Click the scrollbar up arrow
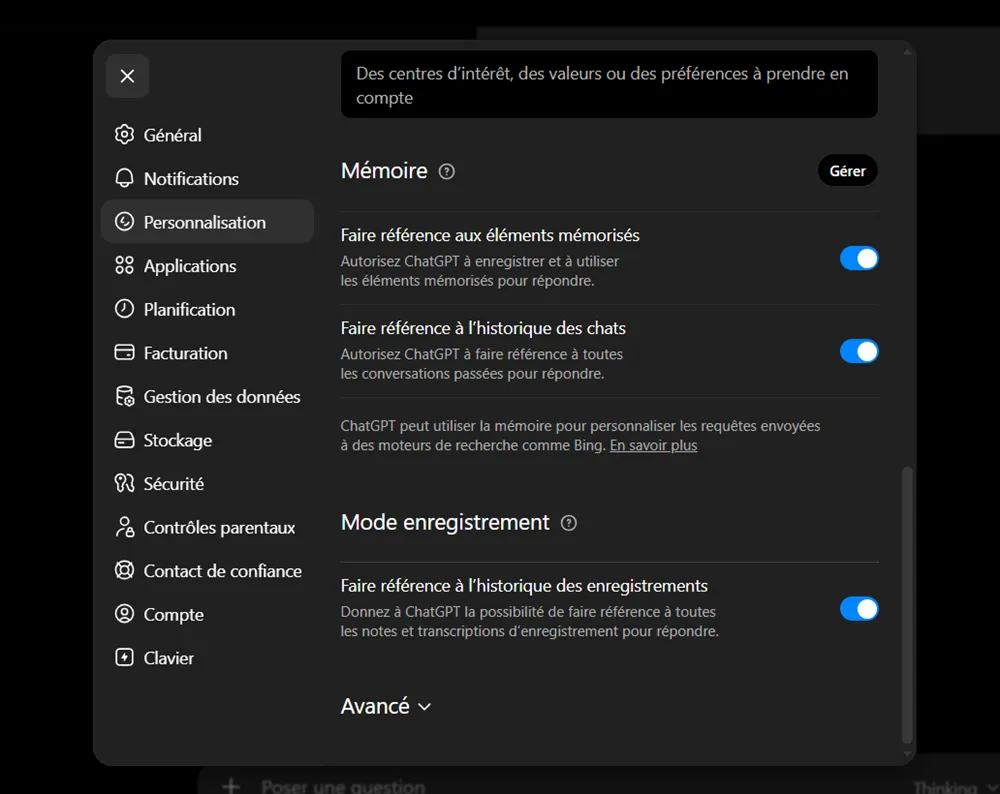Viewport: 1000px width, 794px height. [907, 52]
